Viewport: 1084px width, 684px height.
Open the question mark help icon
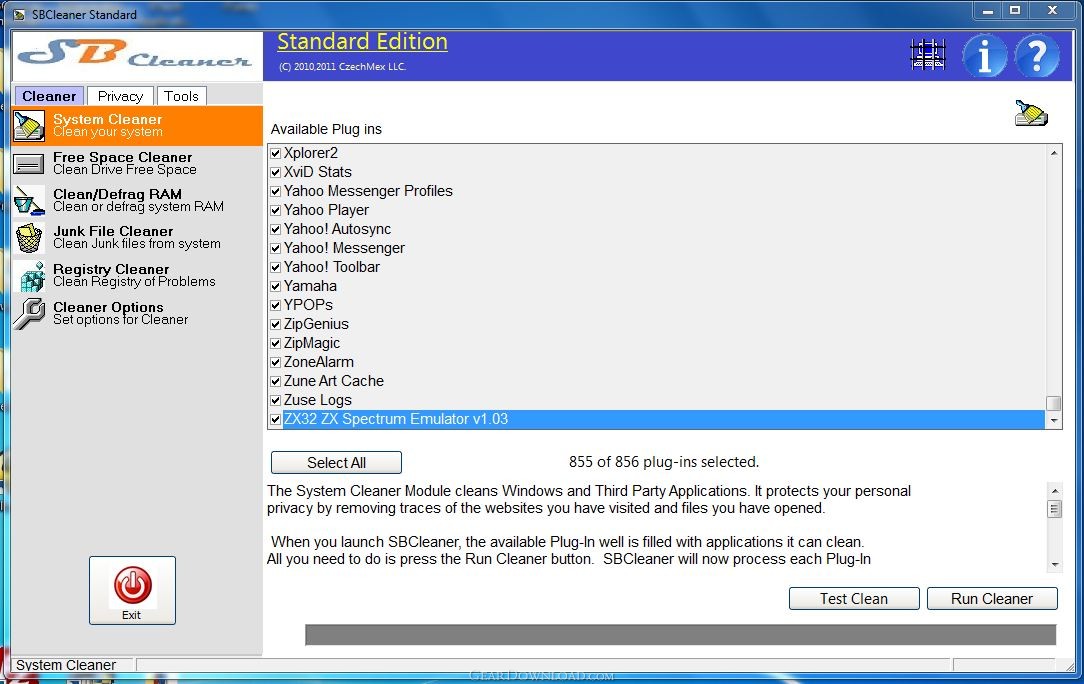(x=1036, y=55)
